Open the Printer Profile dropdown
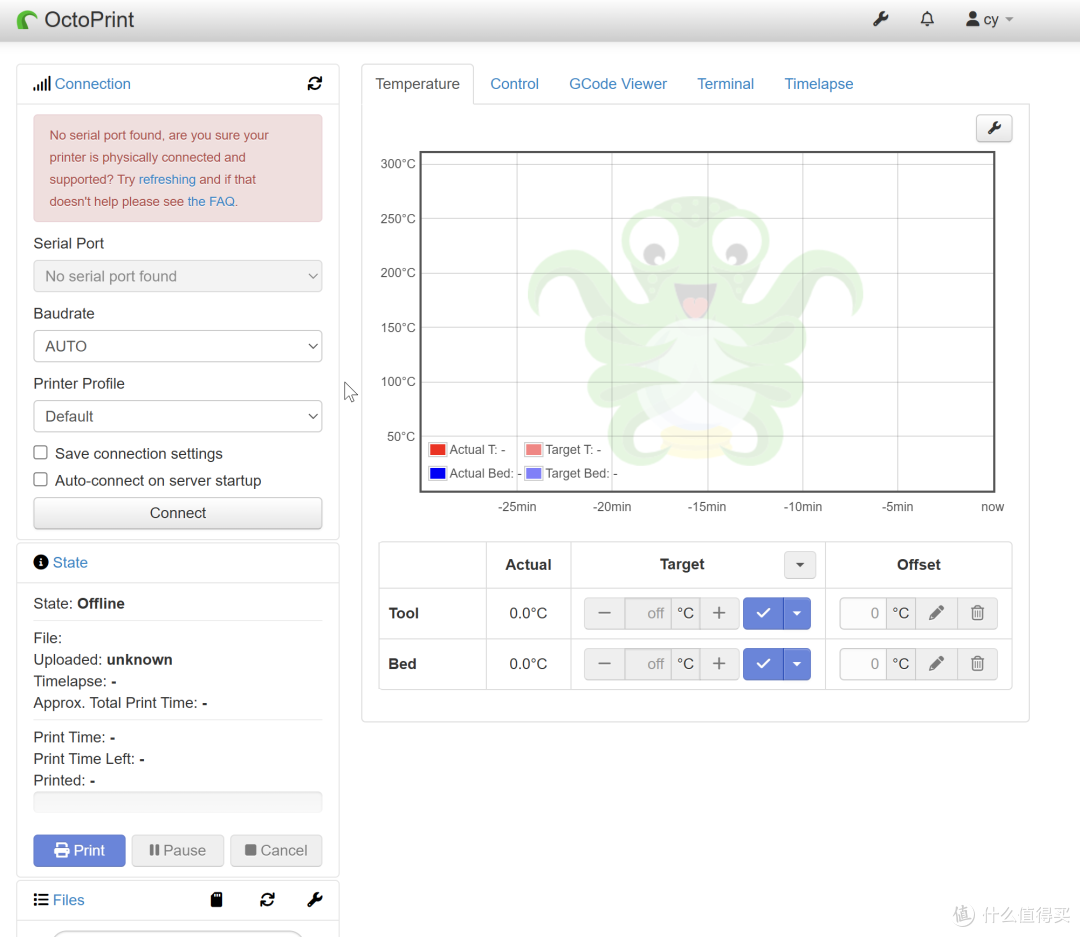The image size is (1080, 937). point(178,416)
